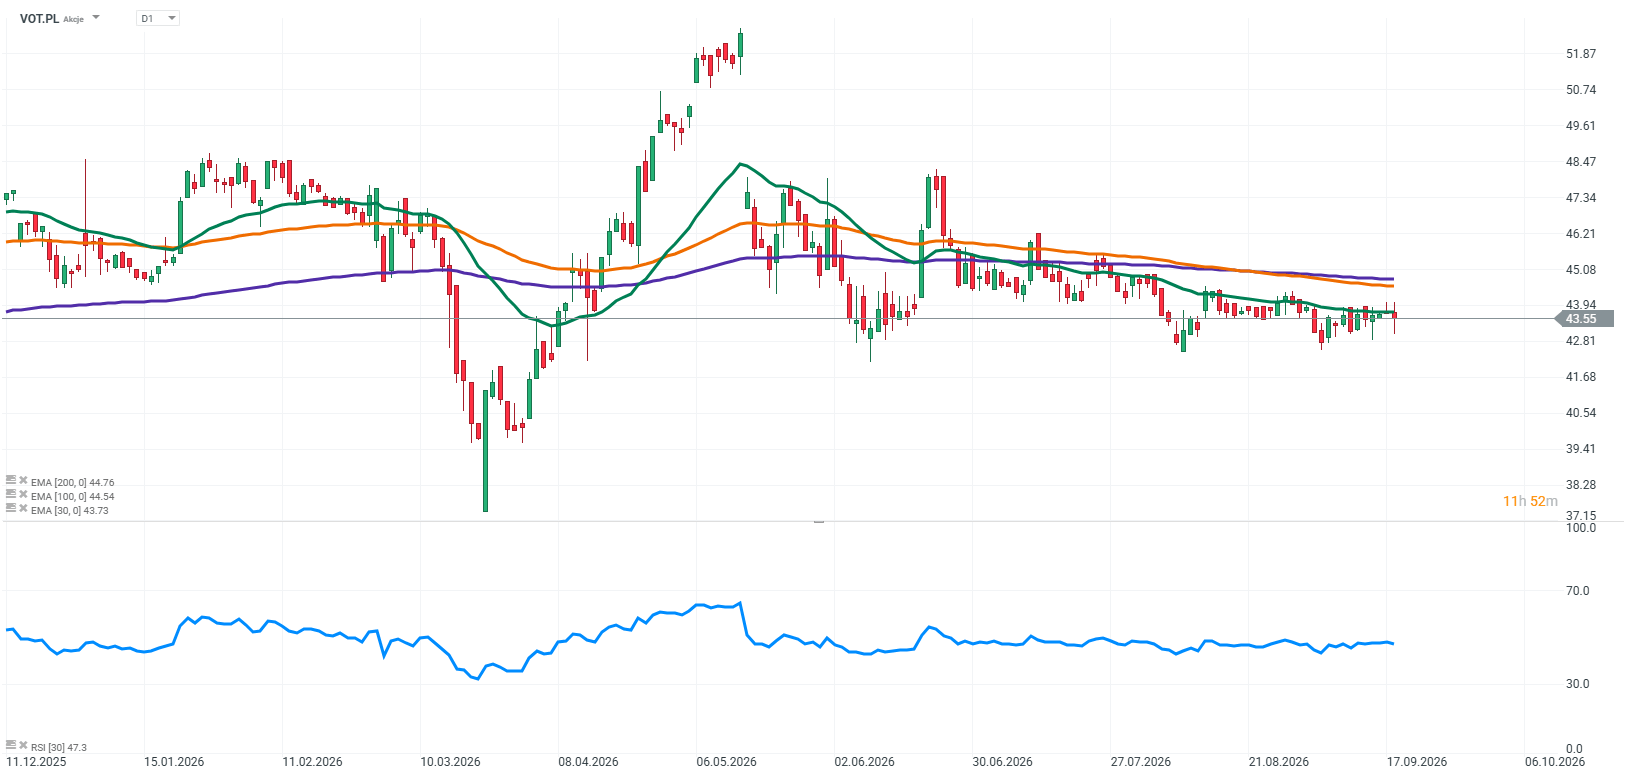The image size is (1626, 779).
Task: Open settings icon for EMA 100 indicator
Action: click(x=11, y=494)
